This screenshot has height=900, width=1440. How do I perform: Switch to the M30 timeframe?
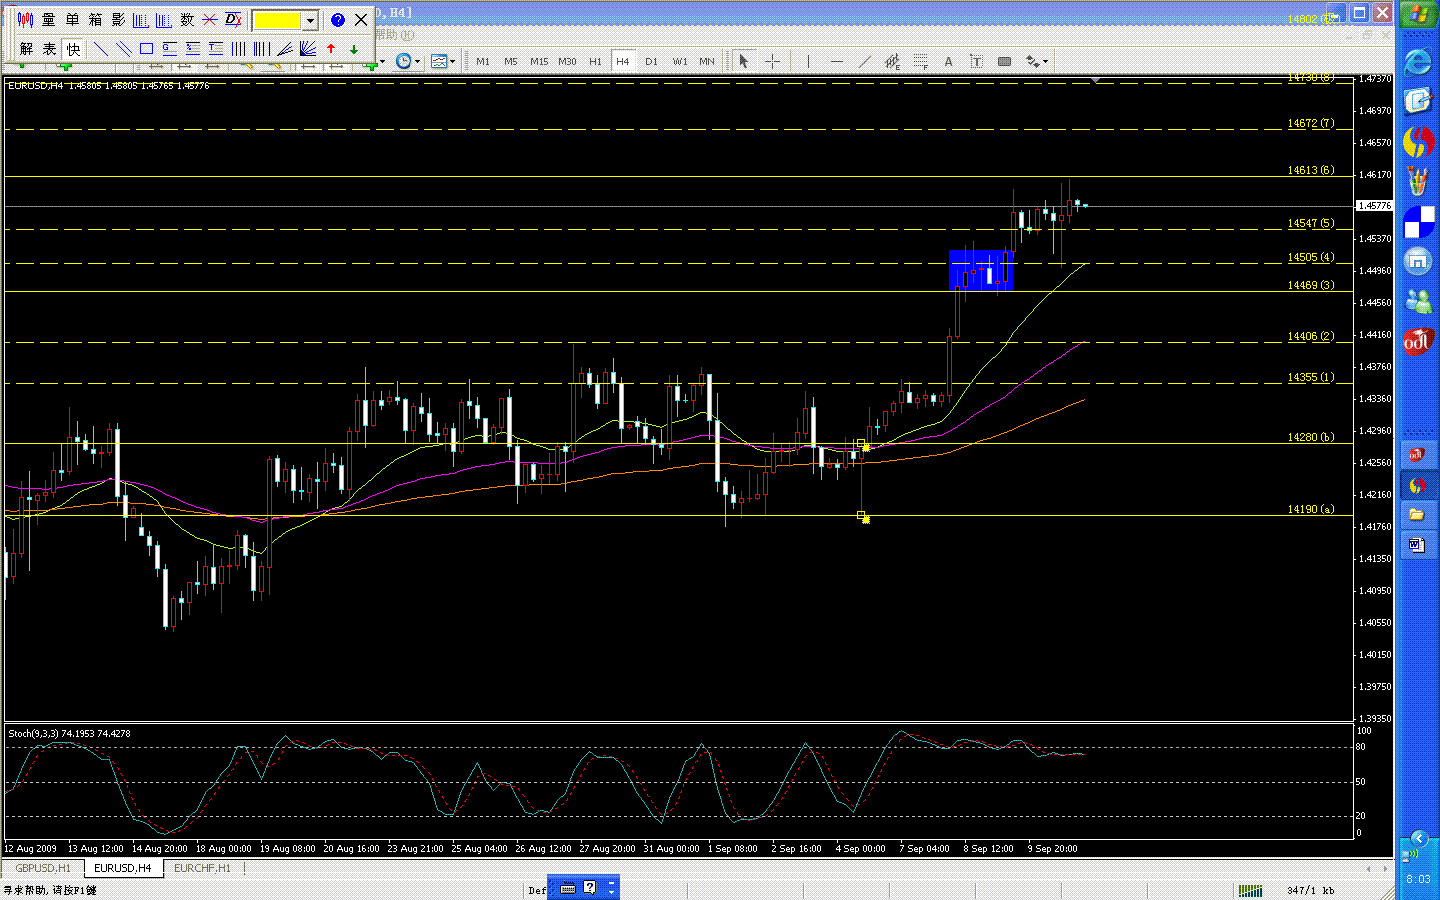click(567, 61)
